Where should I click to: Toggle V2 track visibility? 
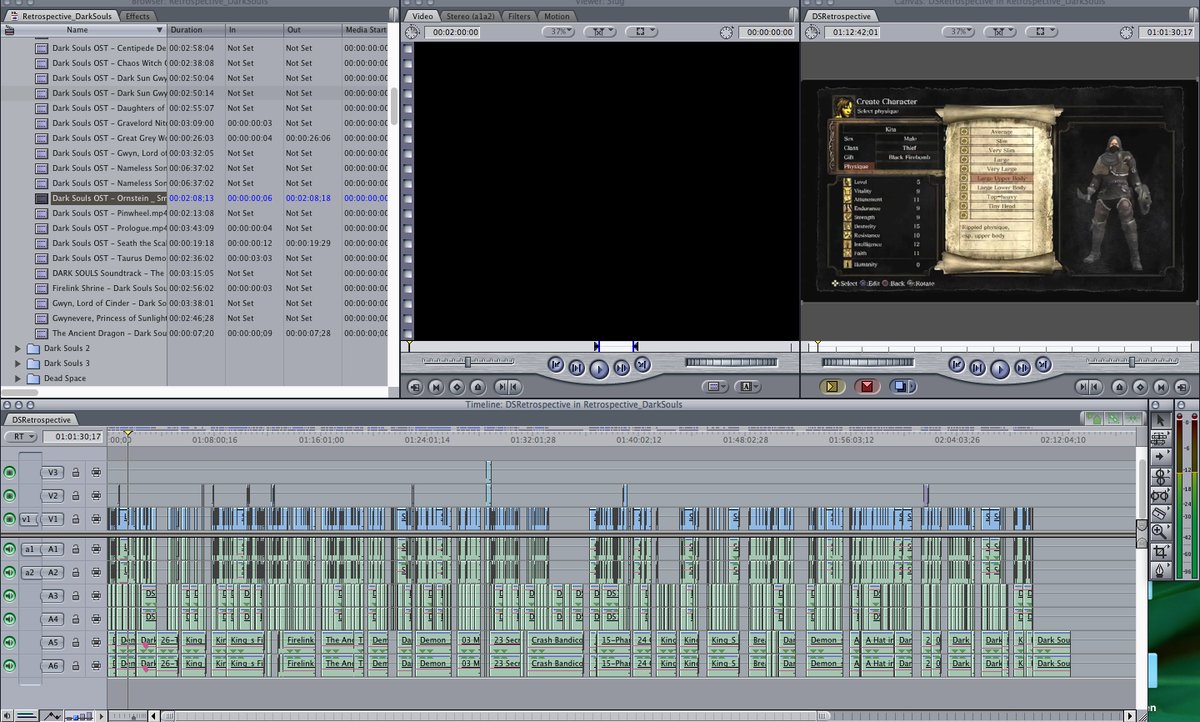coord(10,495)
